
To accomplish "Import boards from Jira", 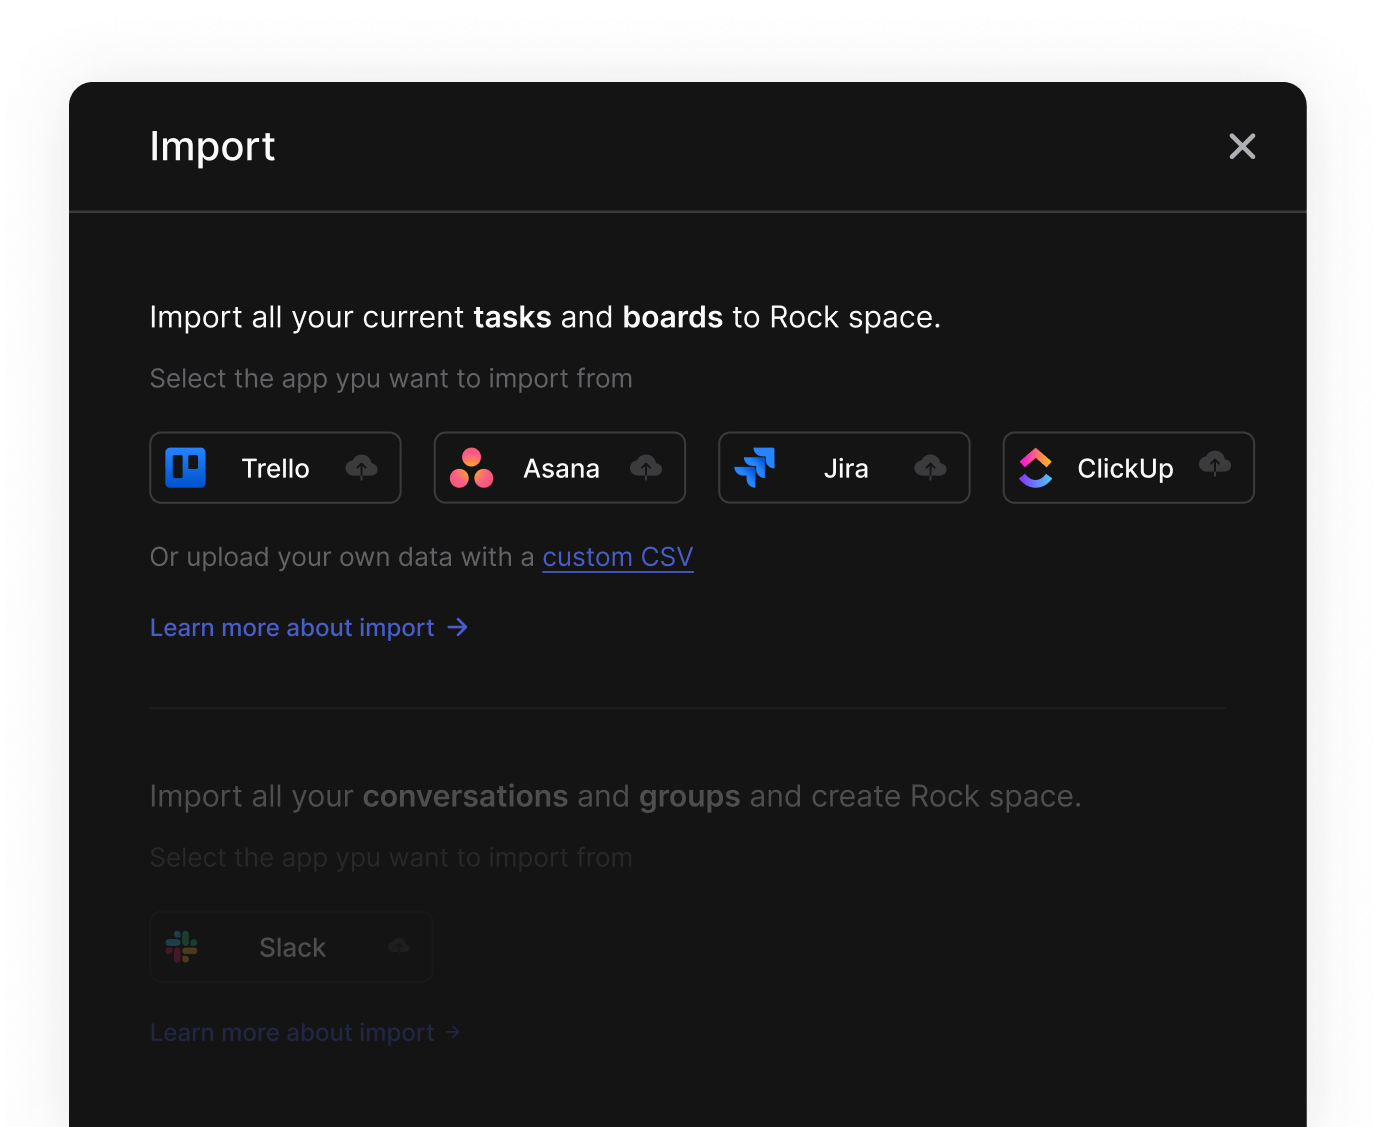I will click(x=843, y=467).
